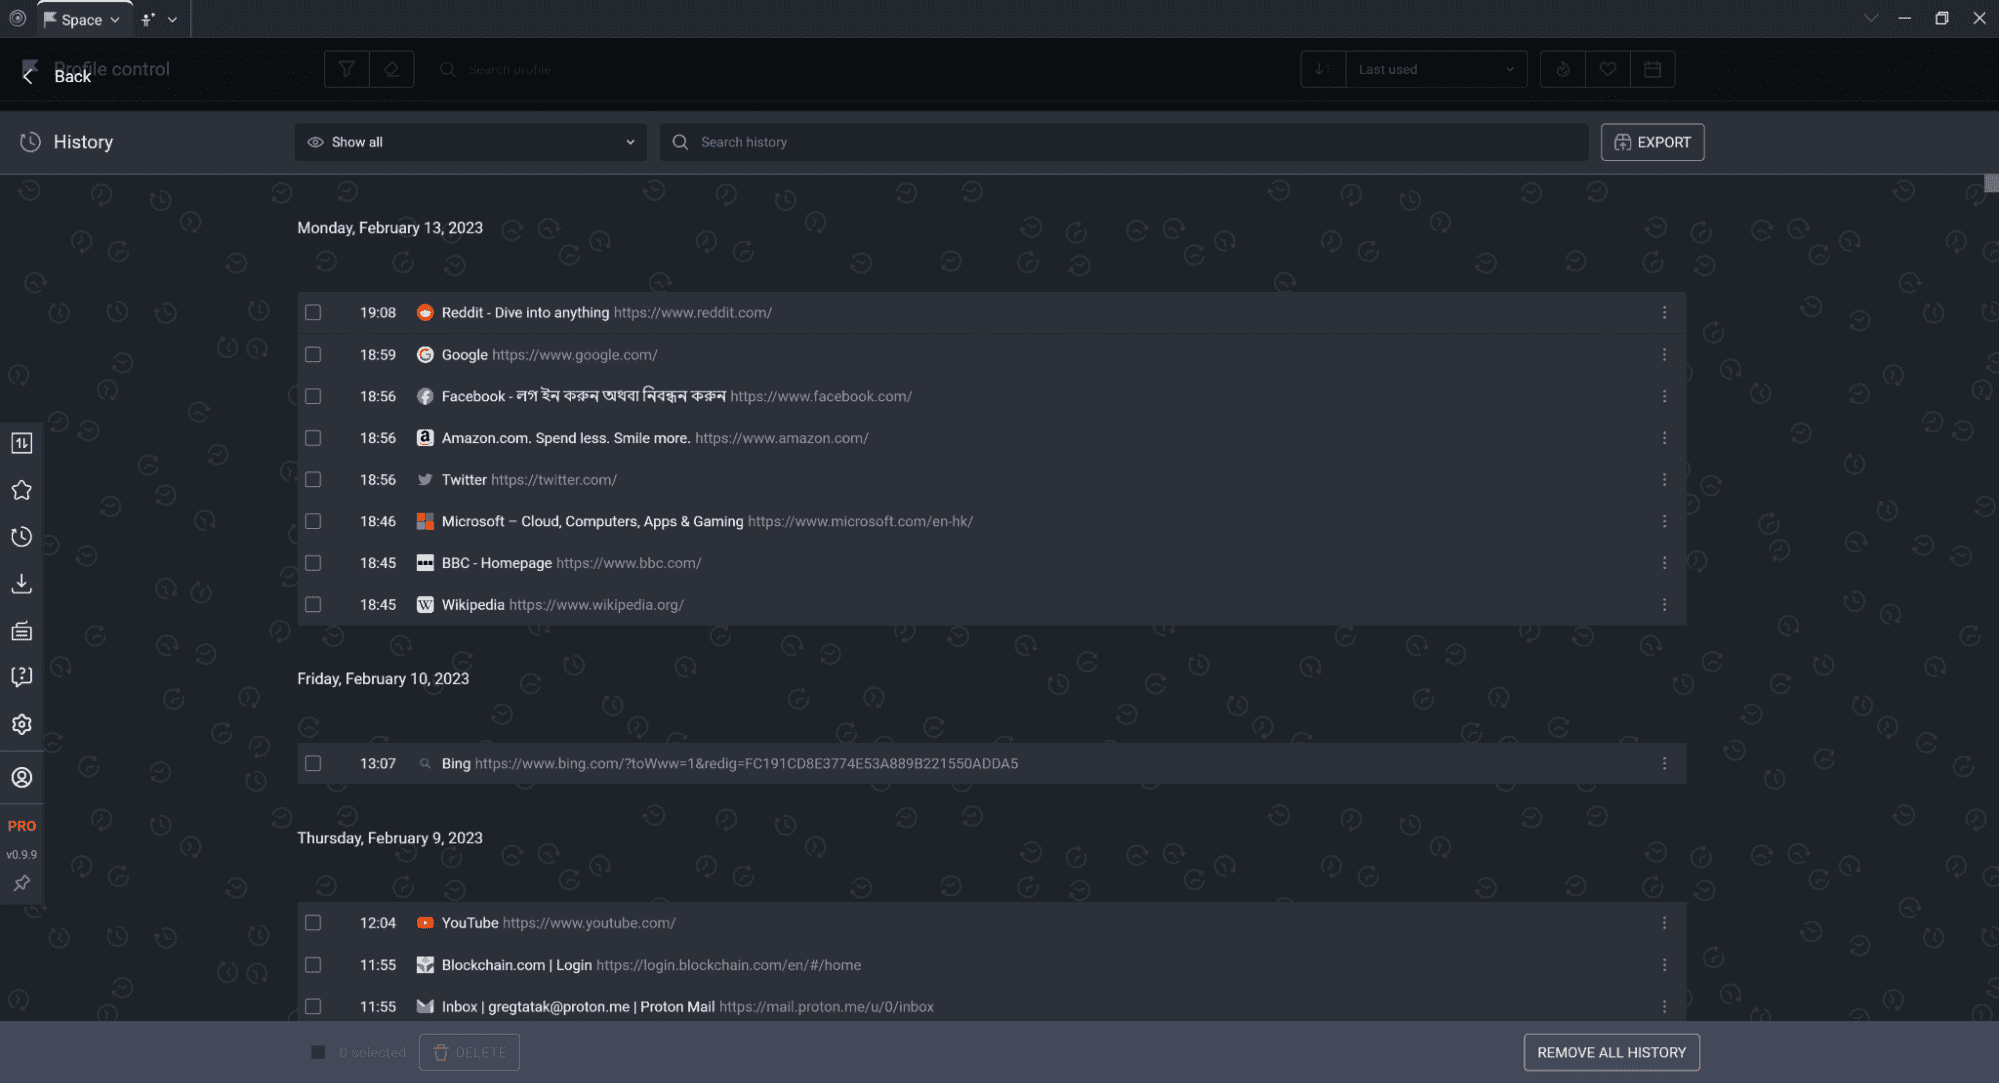The height and width of the screenshot is (1084, 1999).
Task: Open the help question icon in sidebar
Action: pyautogui.click(x=21, y=677)
